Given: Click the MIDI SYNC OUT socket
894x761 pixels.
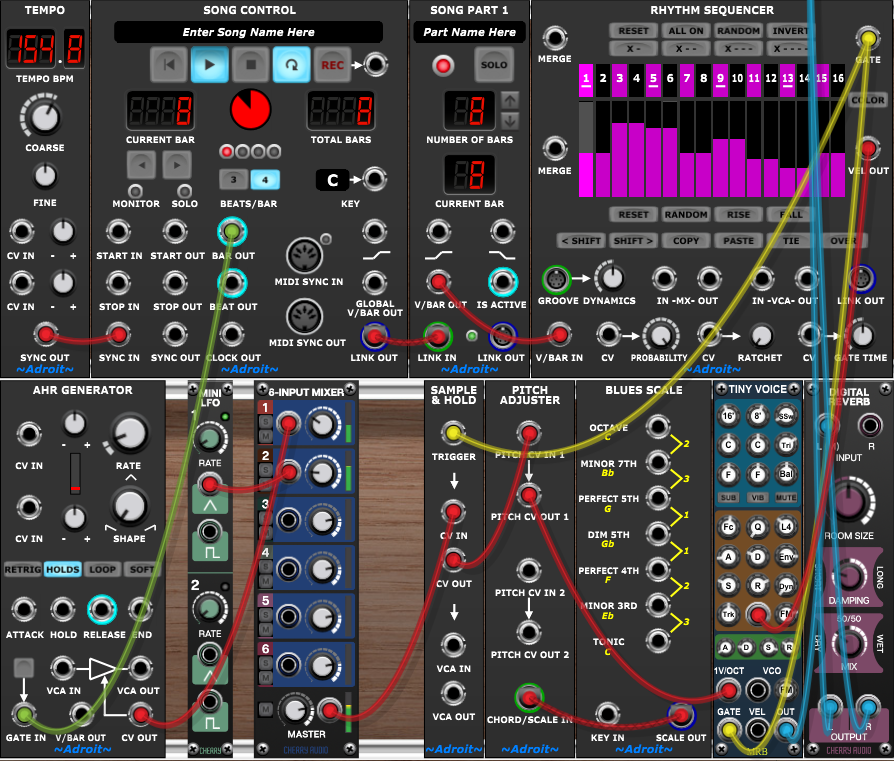Looking at the screenshot, I should click(304, 316).
